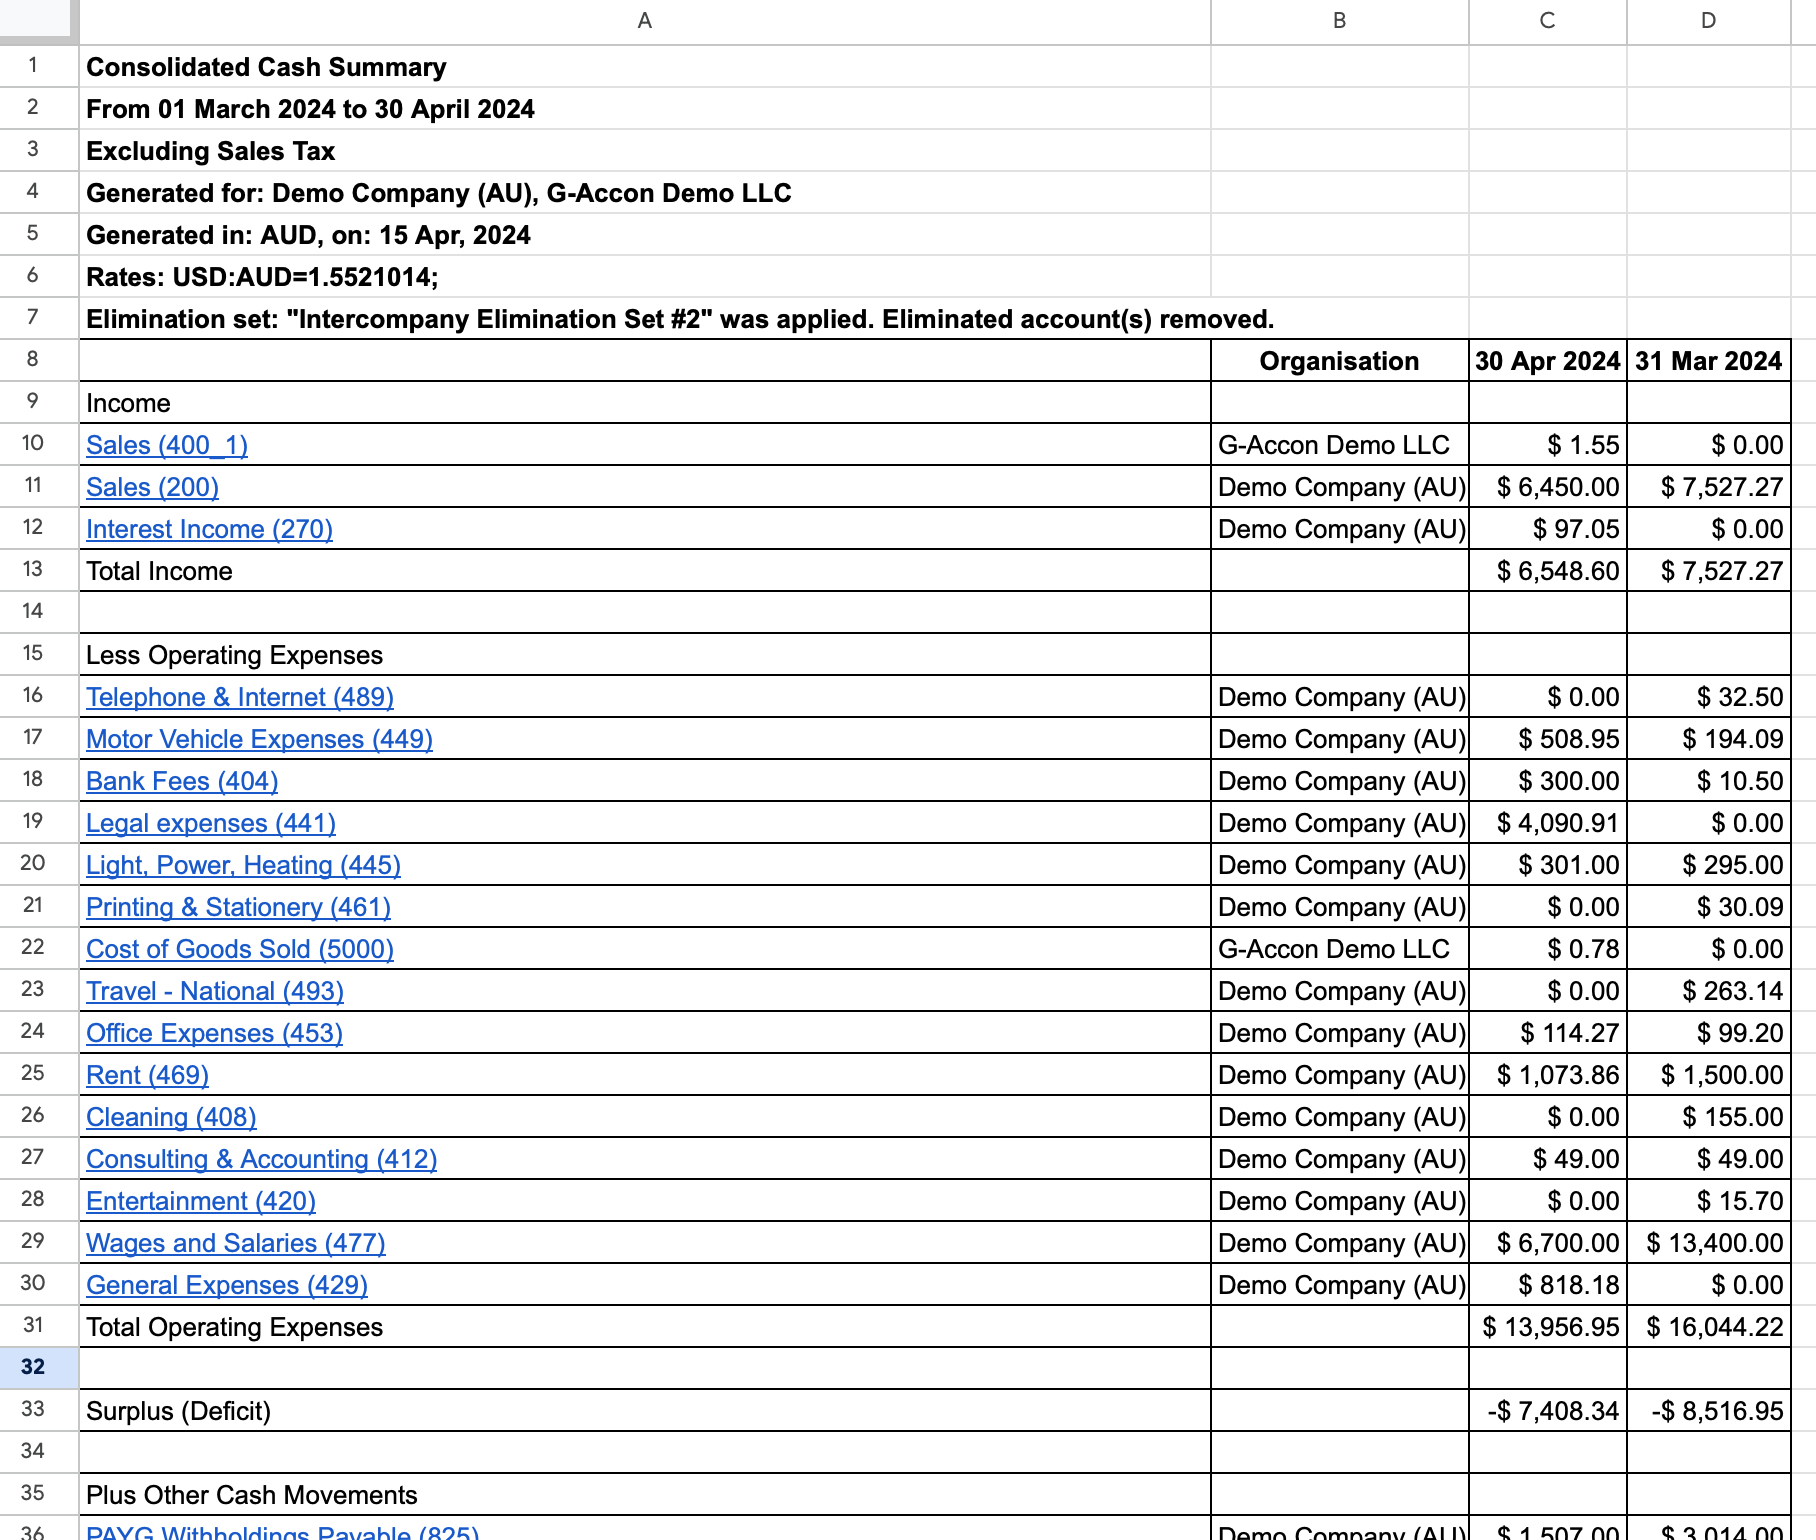Click the value '$ 97.05' in Interest Income row
Screen dimensions: 1816x1540
pos(1548,529)
